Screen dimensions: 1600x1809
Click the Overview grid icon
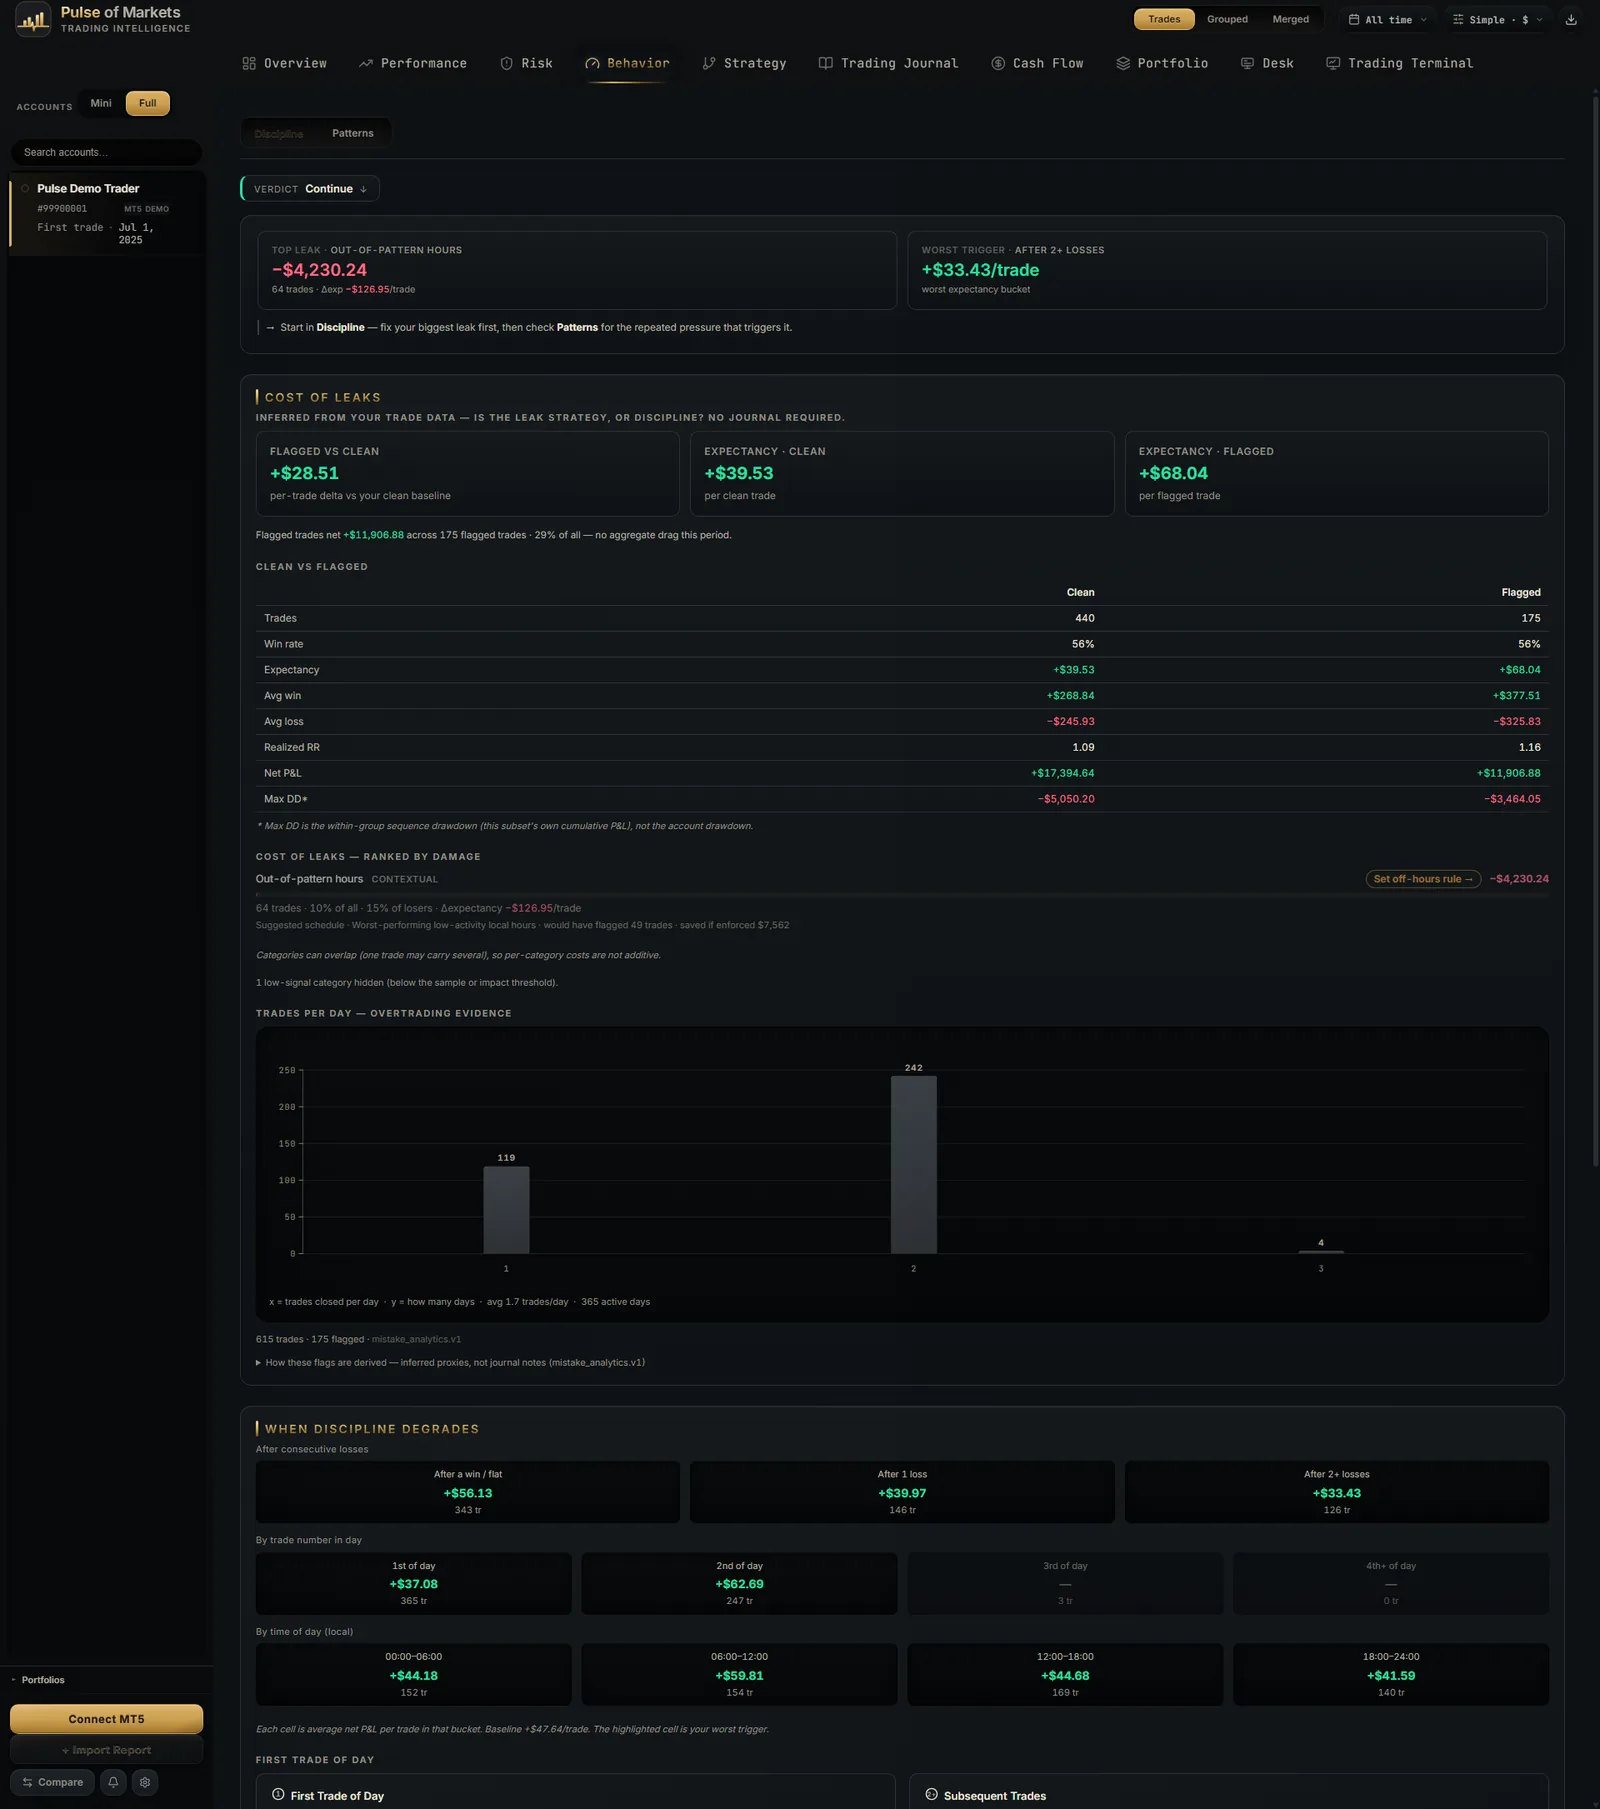[249, 63]
